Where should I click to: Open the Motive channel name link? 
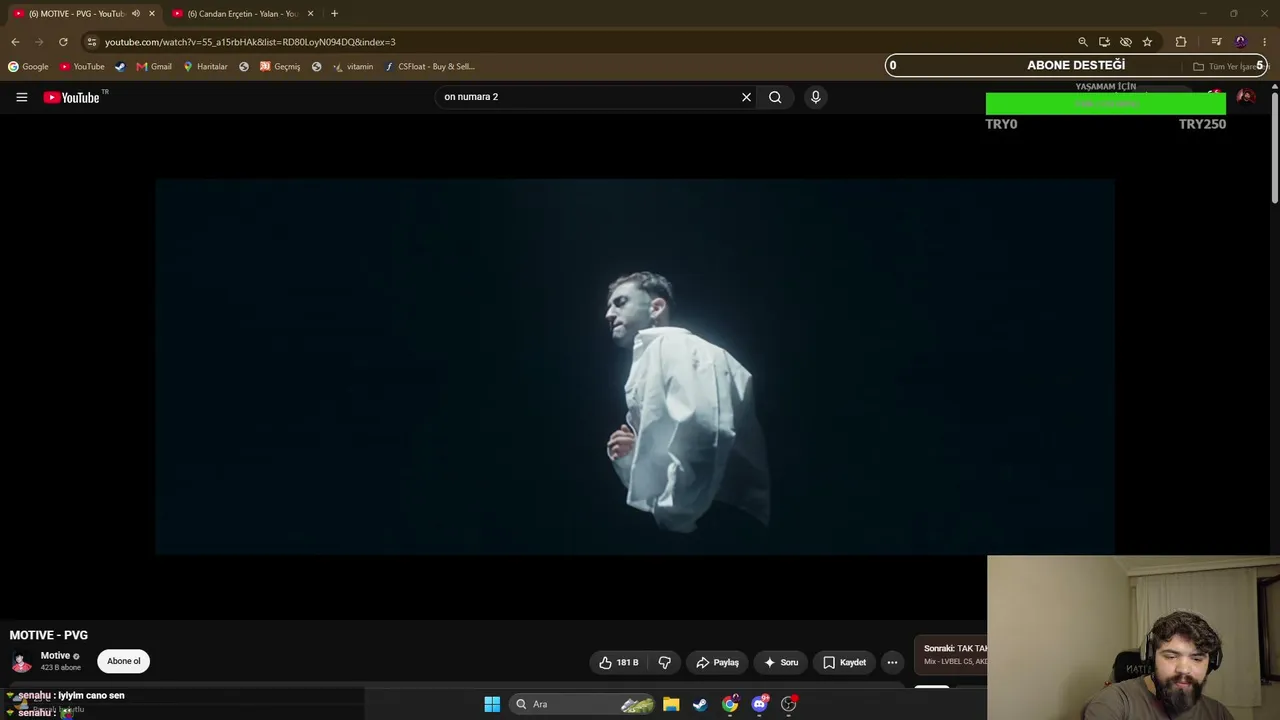tap(55, 656)
